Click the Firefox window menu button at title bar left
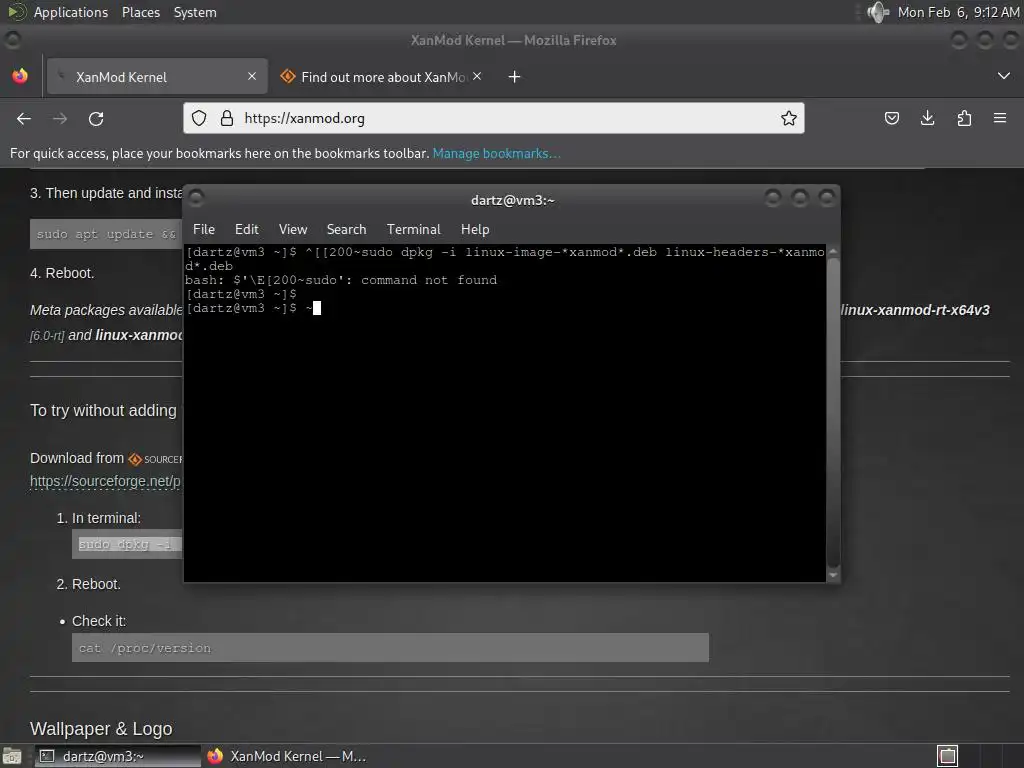 (x=12, y=40)
